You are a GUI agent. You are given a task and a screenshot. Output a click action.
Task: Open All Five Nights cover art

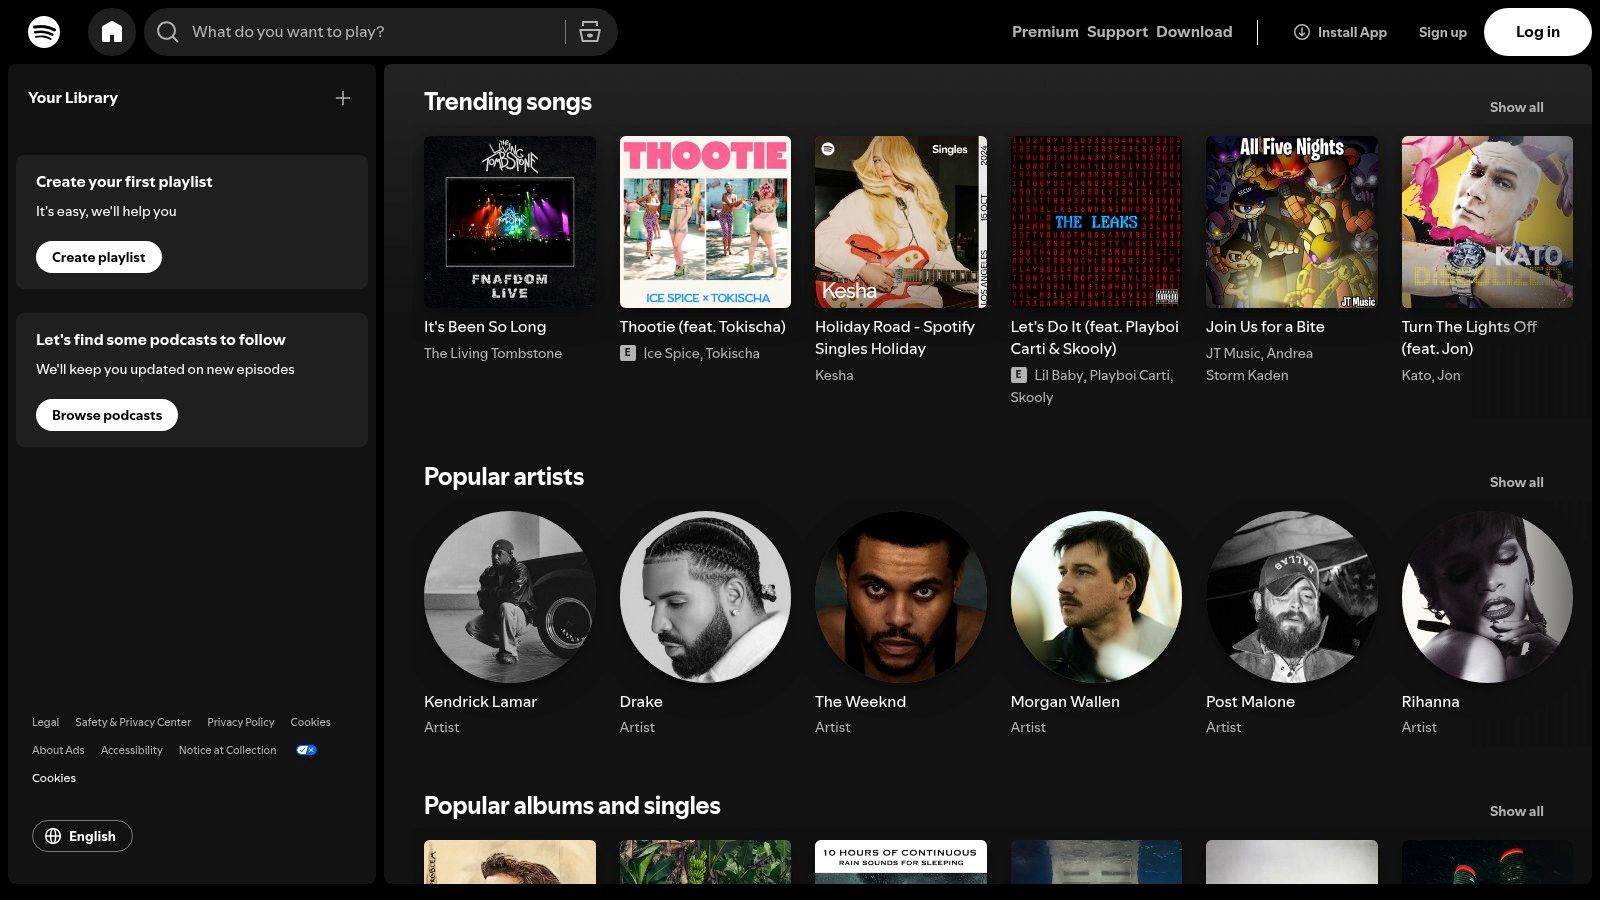click(x=1292, y=222)
